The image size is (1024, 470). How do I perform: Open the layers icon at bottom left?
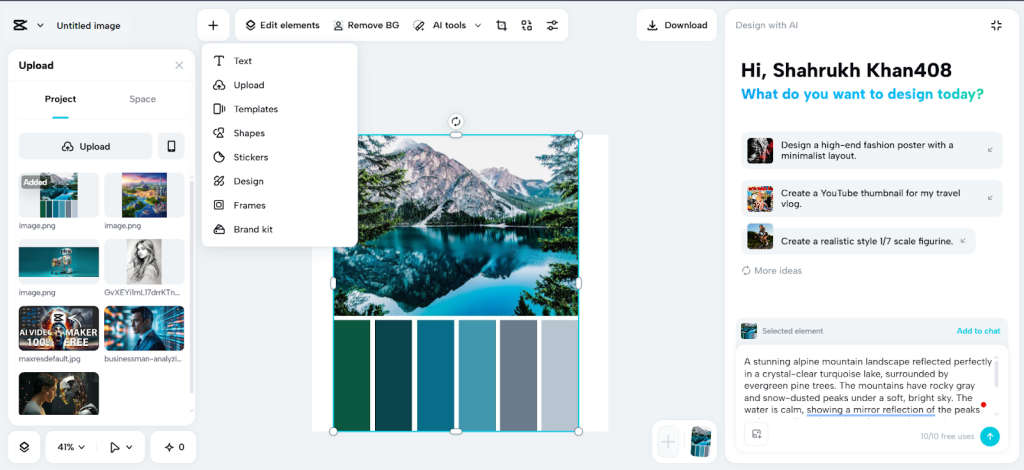tap(24, 447)
